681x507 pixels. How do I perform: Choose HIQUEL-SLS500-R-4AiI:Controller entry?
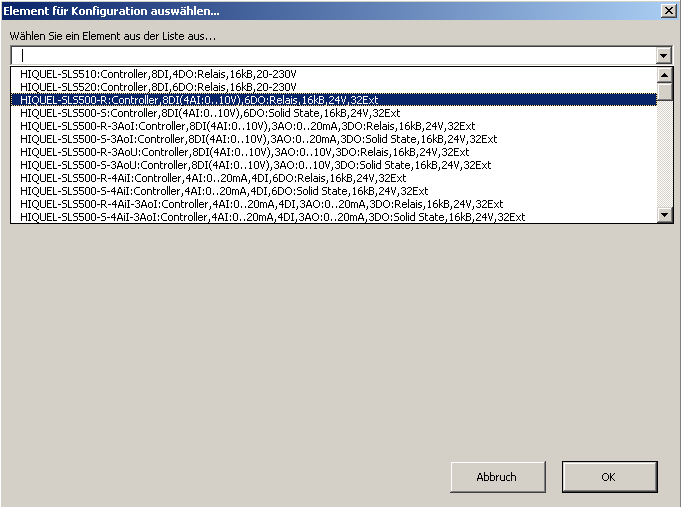pyautogui.click(x=334, y=178)
